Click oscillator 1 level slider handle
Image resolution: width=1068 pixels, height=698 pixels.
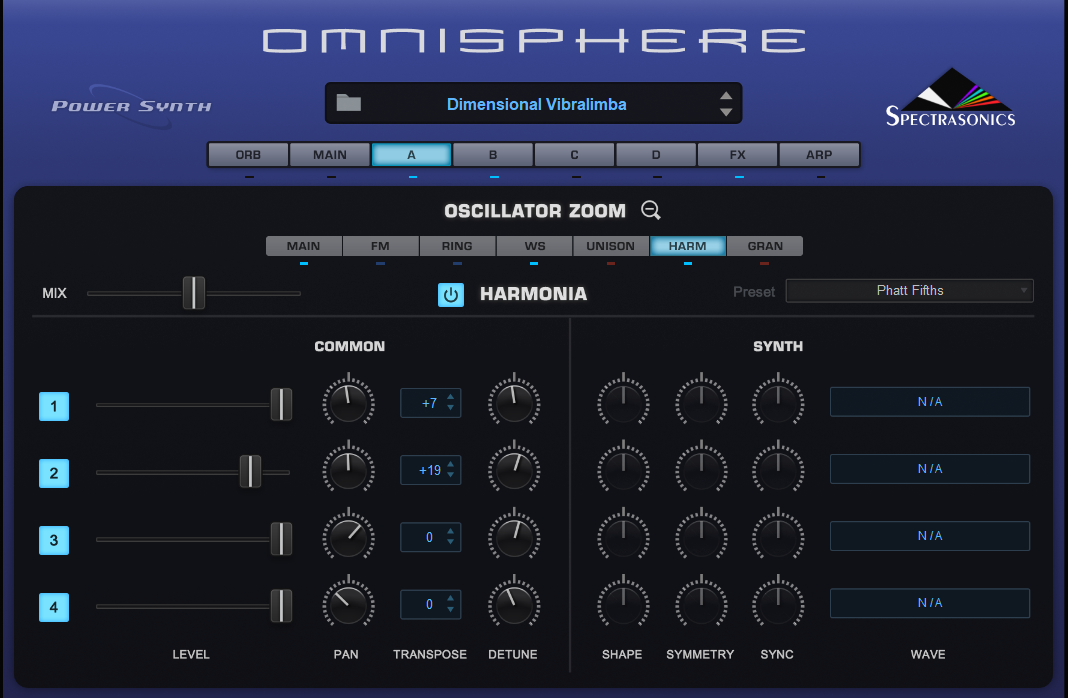click(281, 404)
